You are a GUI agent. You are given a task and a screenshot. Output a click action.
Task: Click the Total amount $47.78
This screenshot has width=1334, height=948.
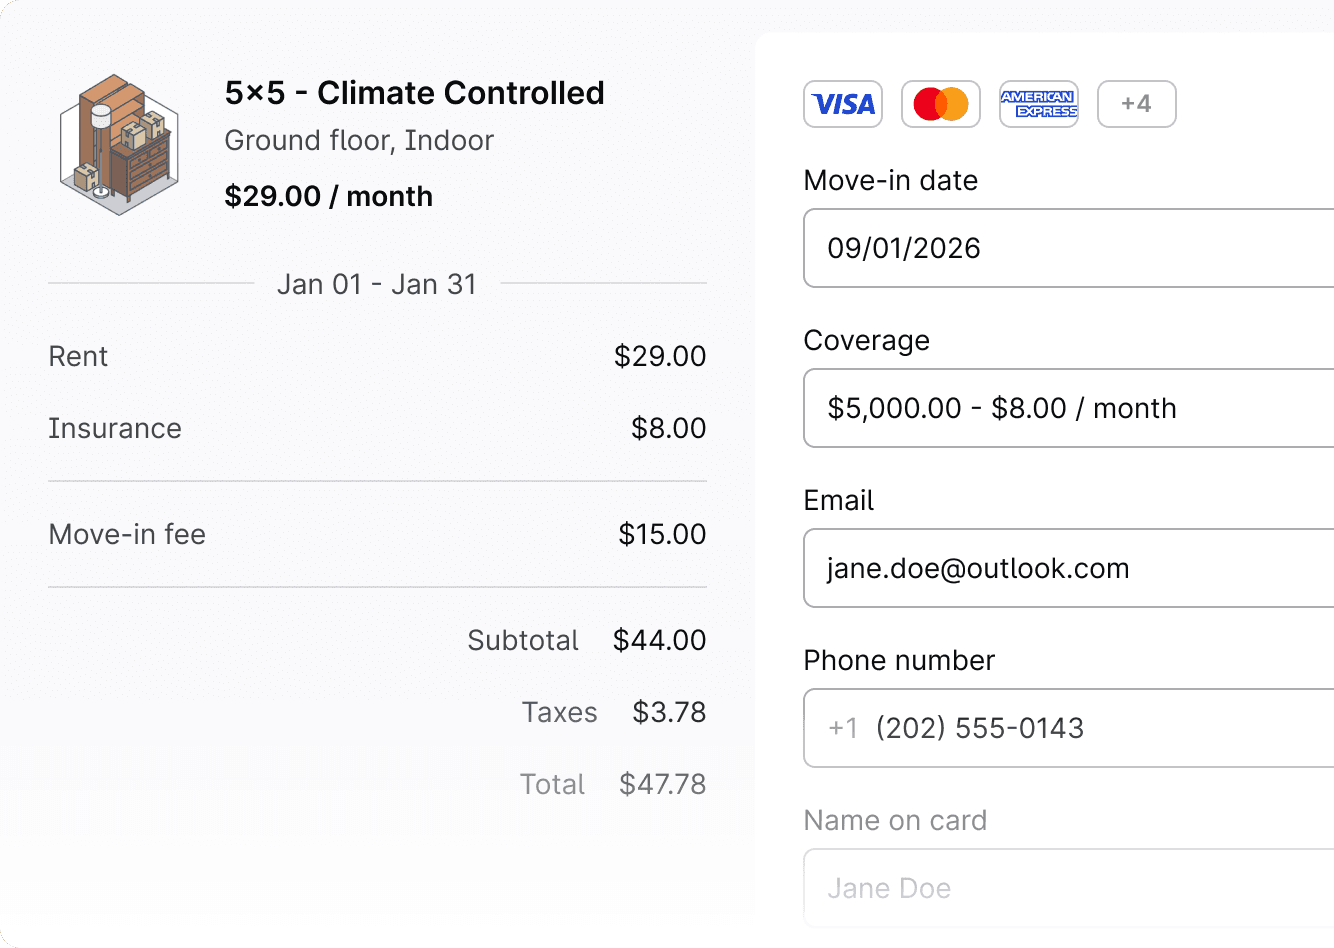pyautogui.click(x=662, y=784)
